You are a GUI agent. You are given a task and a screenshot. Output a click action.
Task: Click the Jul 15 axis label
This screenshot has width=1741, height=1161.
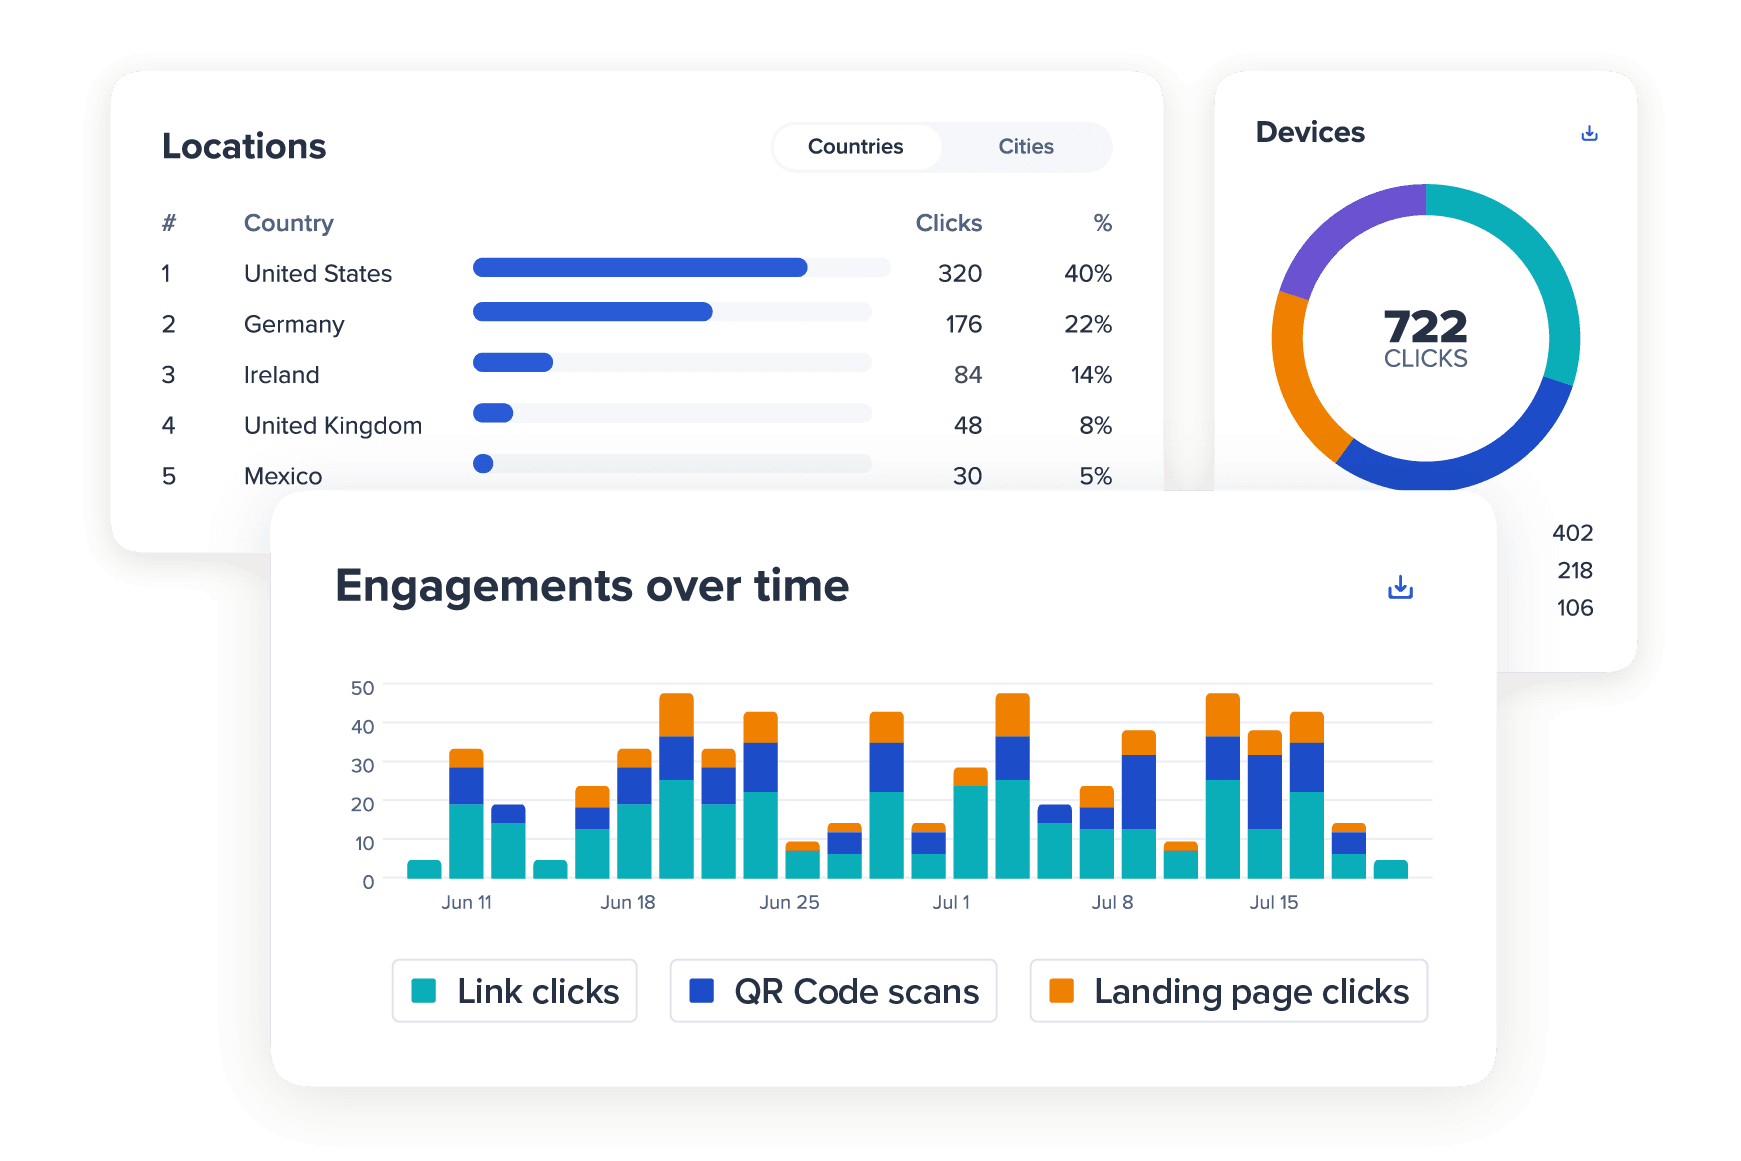point(1274,902)
